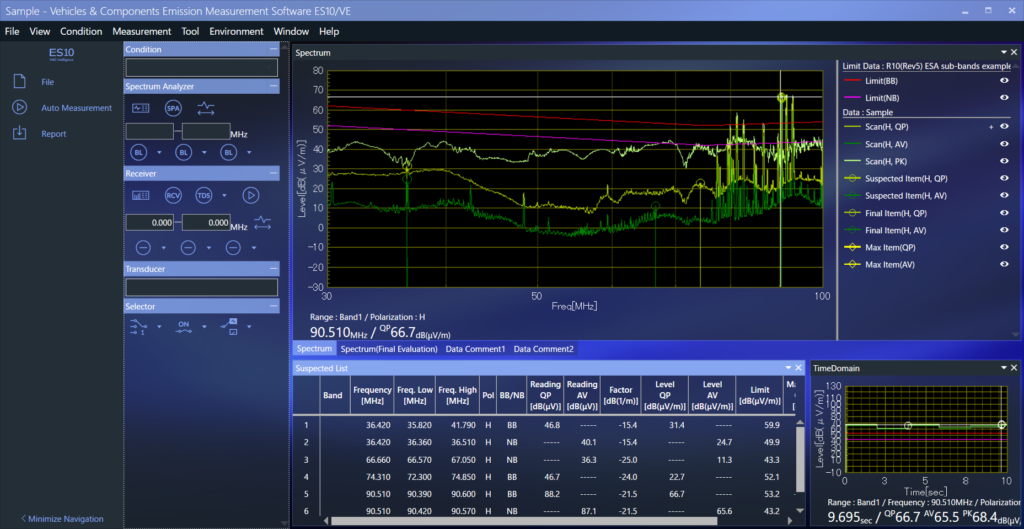
Task: Click the Report download icon
Action: point(20,133)
